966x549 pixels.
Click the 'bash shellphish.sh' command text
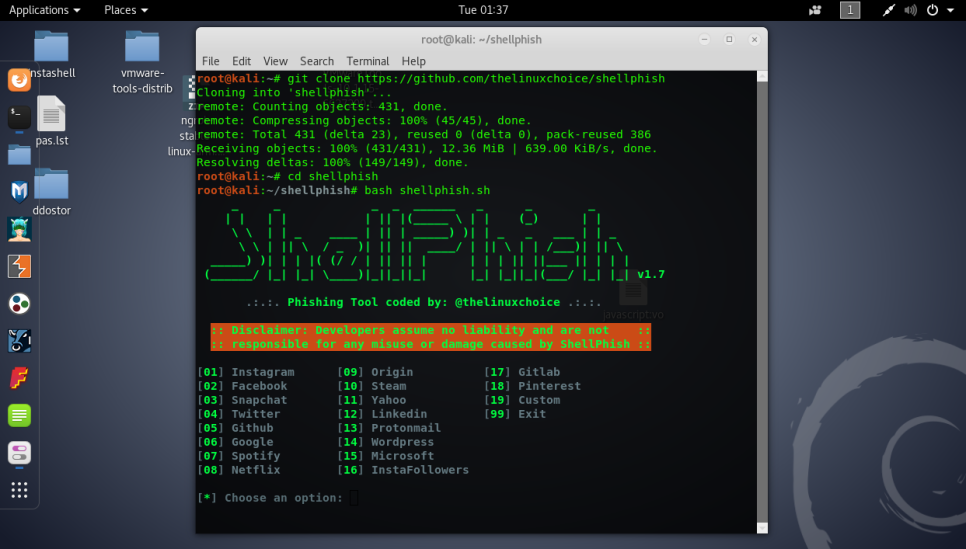[x=428, y=190]
